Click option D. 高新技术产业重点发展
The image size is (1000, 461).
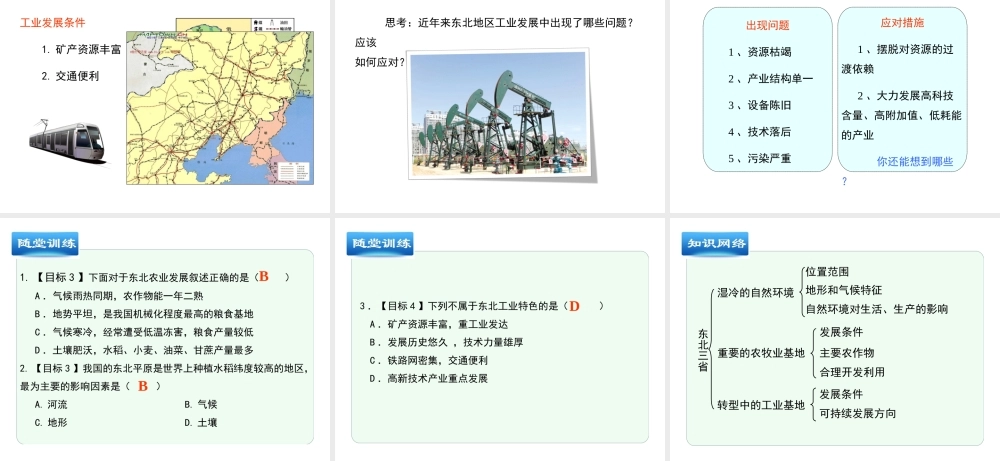pyautogui.click(x=429, y=378)
